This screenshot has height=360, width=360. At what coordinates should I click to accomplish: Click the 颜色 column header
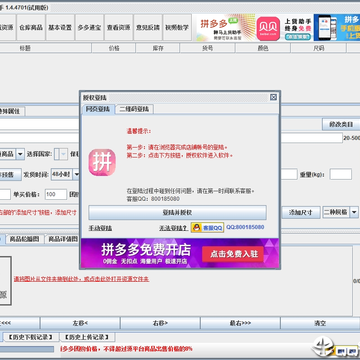[263, 48]
